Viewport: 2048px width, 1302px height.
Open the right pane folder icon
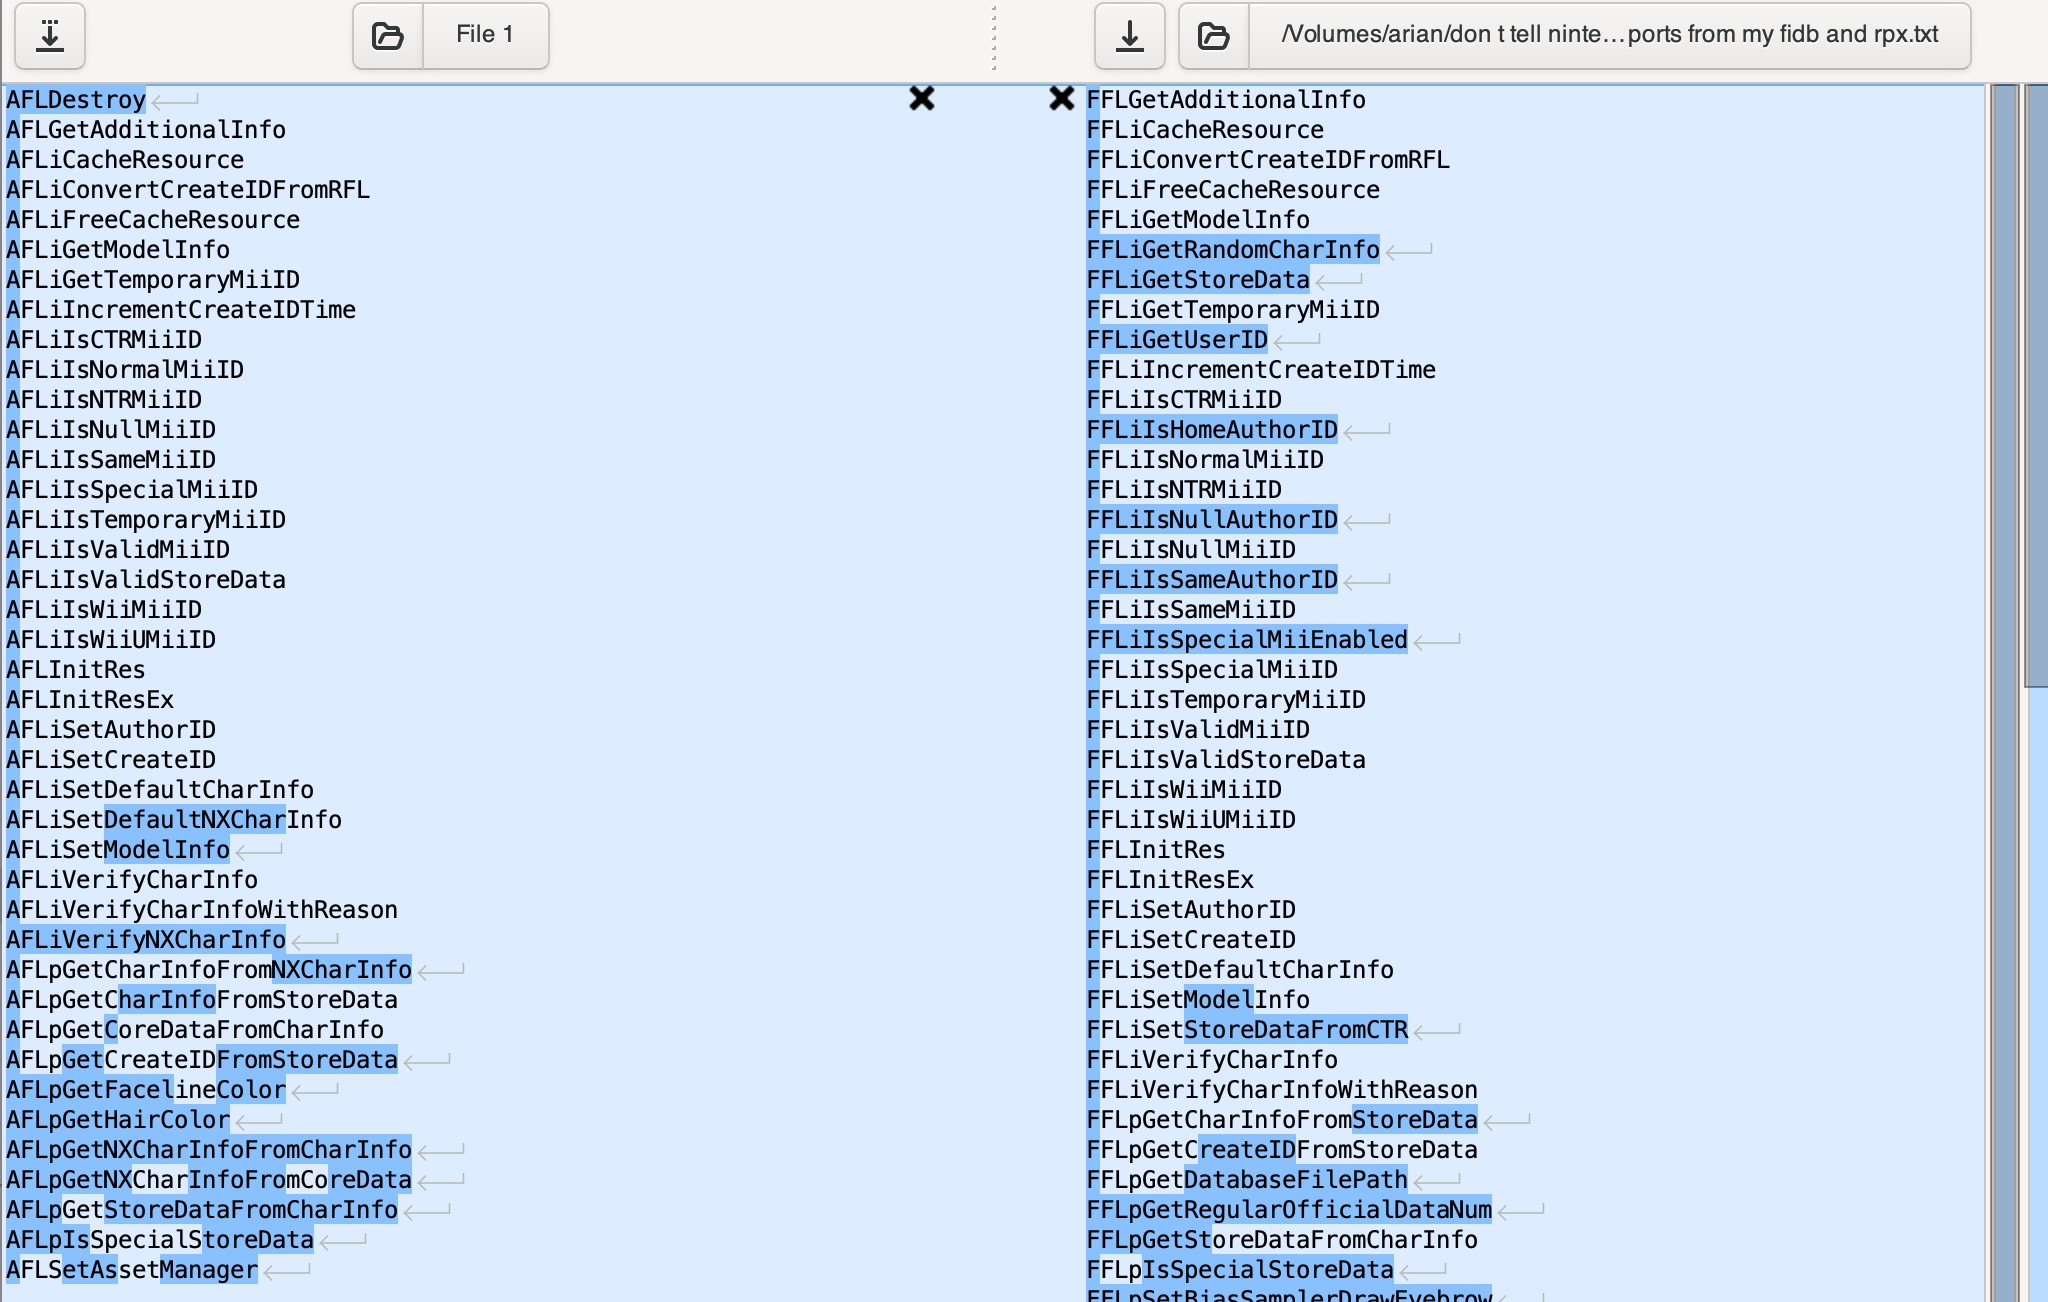pyautogui.click(x=1214, y=36)
